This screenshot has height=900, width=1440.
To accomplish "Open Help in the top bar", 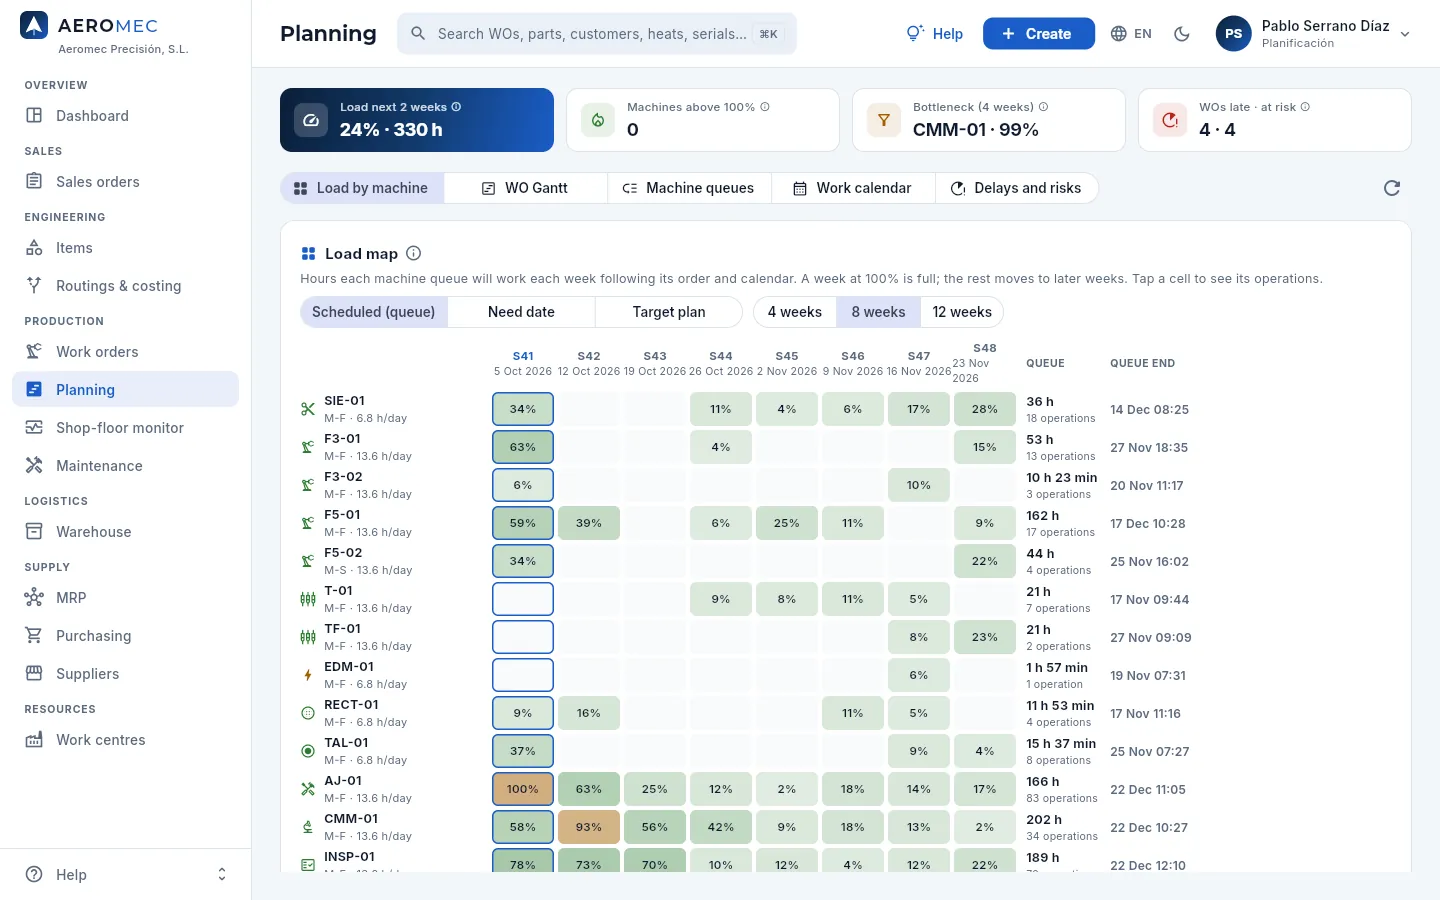I will pyautogui.click(x=934, y=34).
